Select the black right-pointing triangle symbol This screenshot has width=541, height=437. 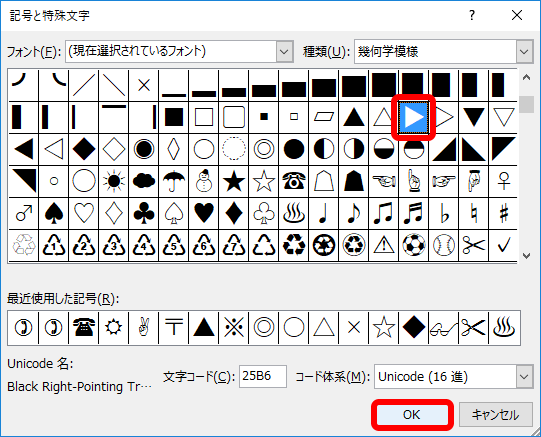413,117
